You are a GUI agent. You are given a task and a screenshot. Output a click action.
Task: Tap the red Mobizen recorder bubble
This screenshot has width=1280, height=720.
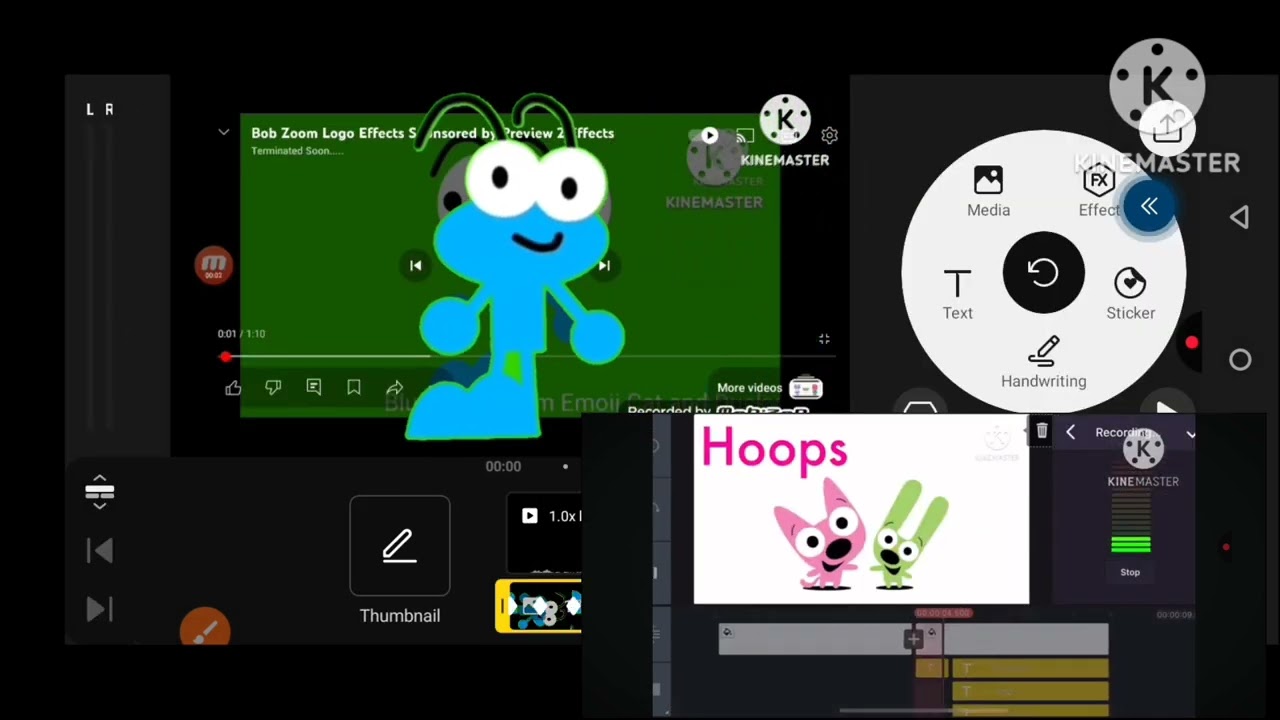(x=213, y=265)
